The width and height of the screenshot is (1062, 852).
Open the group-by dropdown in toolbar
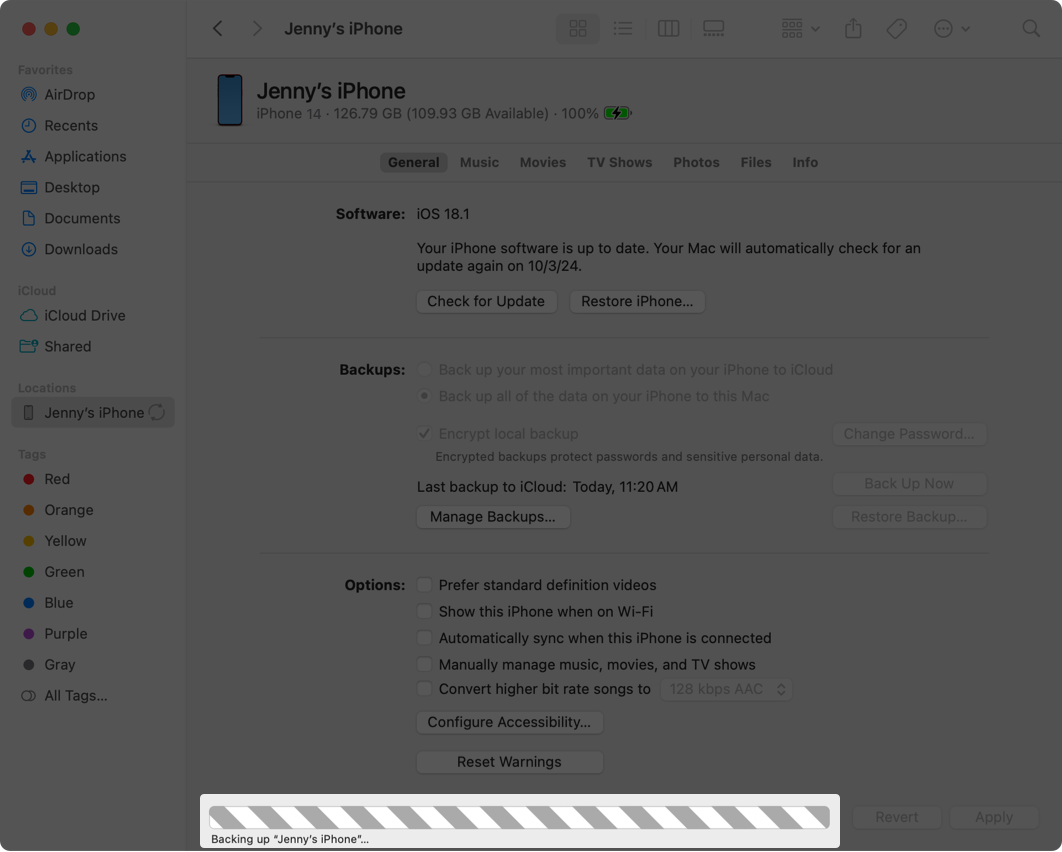tap(800, 29)
